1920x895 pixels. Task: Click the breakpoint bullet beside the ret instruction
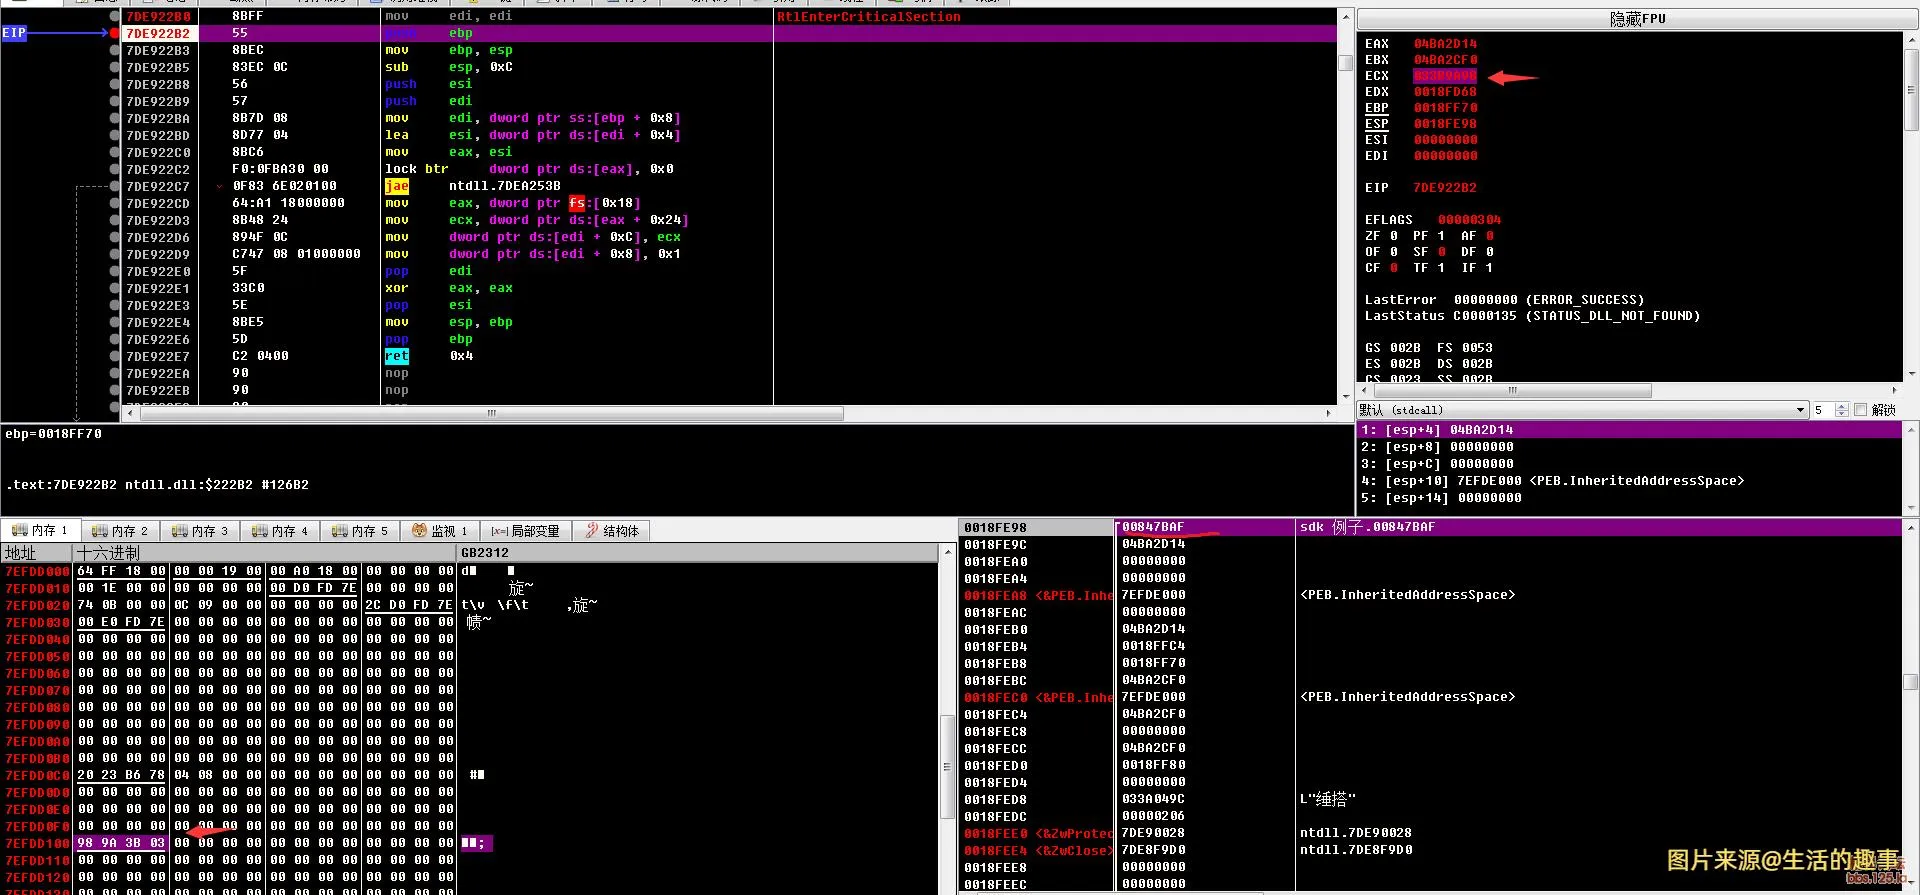pos(114,356)
